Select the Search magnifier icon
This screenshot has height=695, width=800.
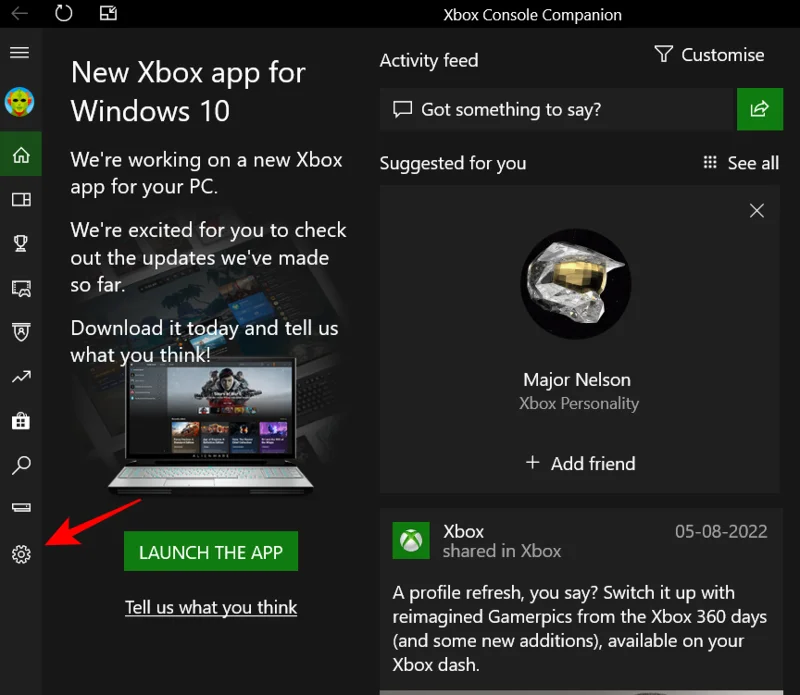coord(20,465)
